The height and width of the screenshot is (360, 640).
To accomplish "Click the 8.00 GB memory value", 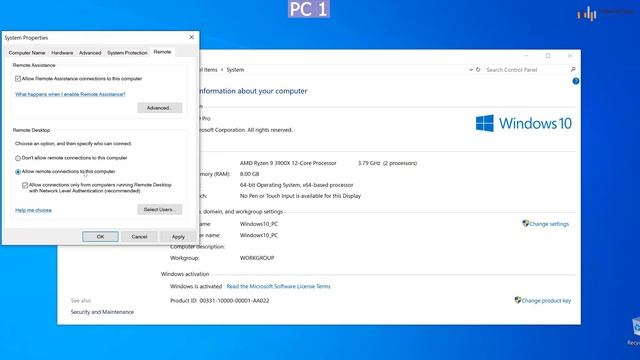I will pyautogui.click(x=249, y=174).
